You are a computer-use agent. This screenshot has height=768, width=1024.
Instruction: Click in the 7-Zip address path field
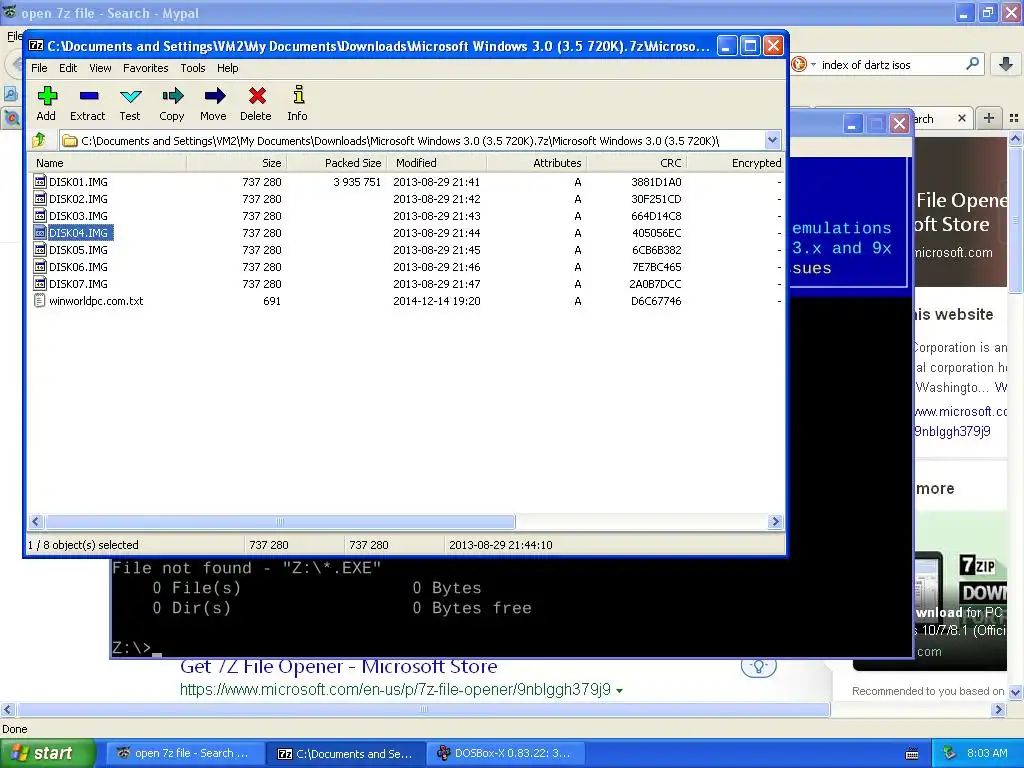[x=413, y=140]
